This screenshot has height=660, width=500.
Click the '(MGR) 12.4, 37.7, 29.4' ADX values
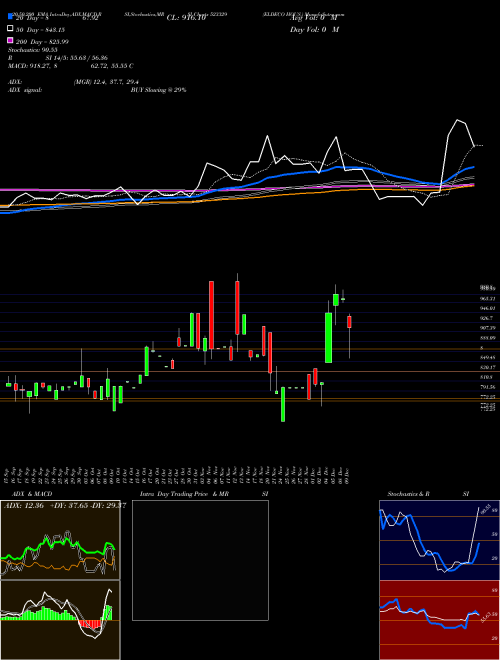point(106,82)
